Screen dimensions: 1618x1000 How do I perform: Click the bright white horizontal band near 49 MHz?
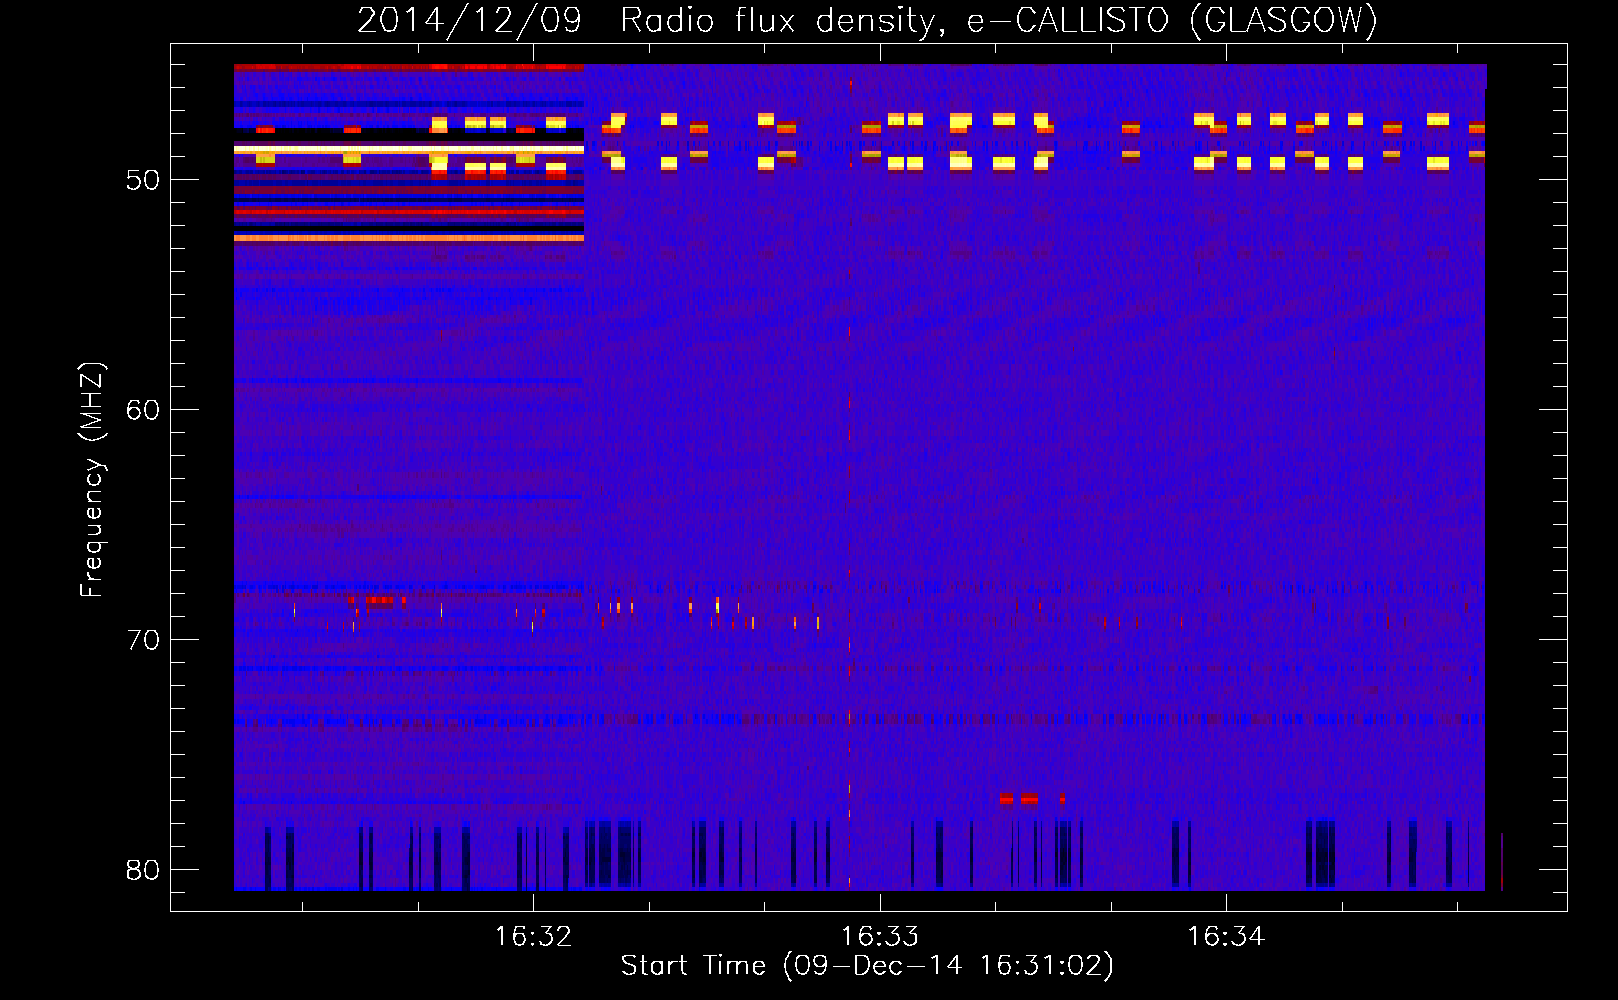pos(408,149)
